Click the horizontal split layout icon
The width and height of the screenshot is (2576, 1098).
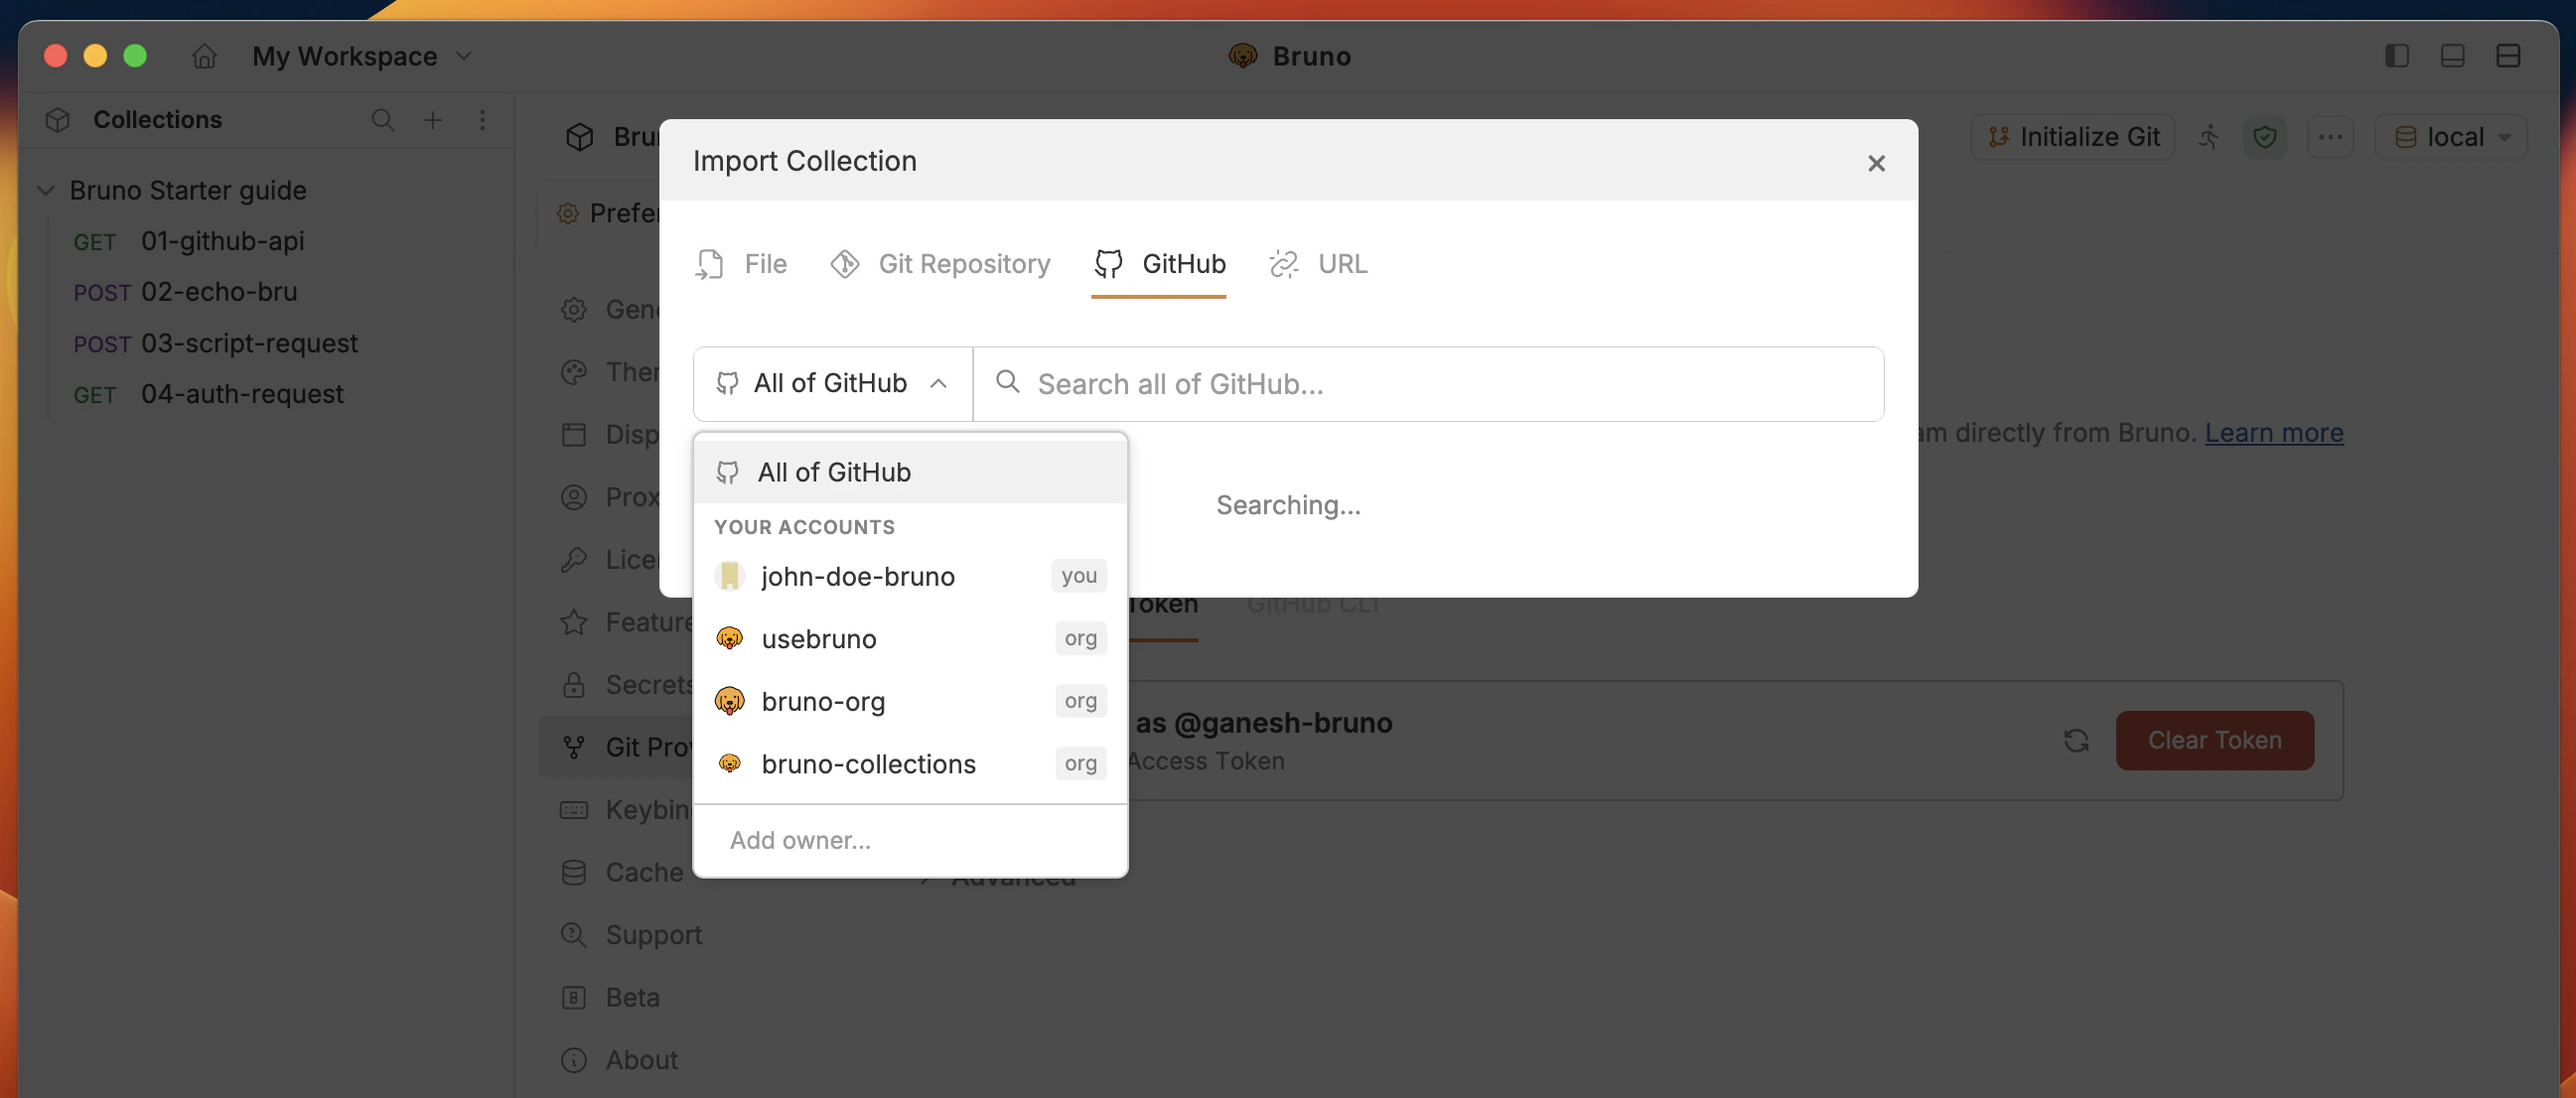(2510, 56)
